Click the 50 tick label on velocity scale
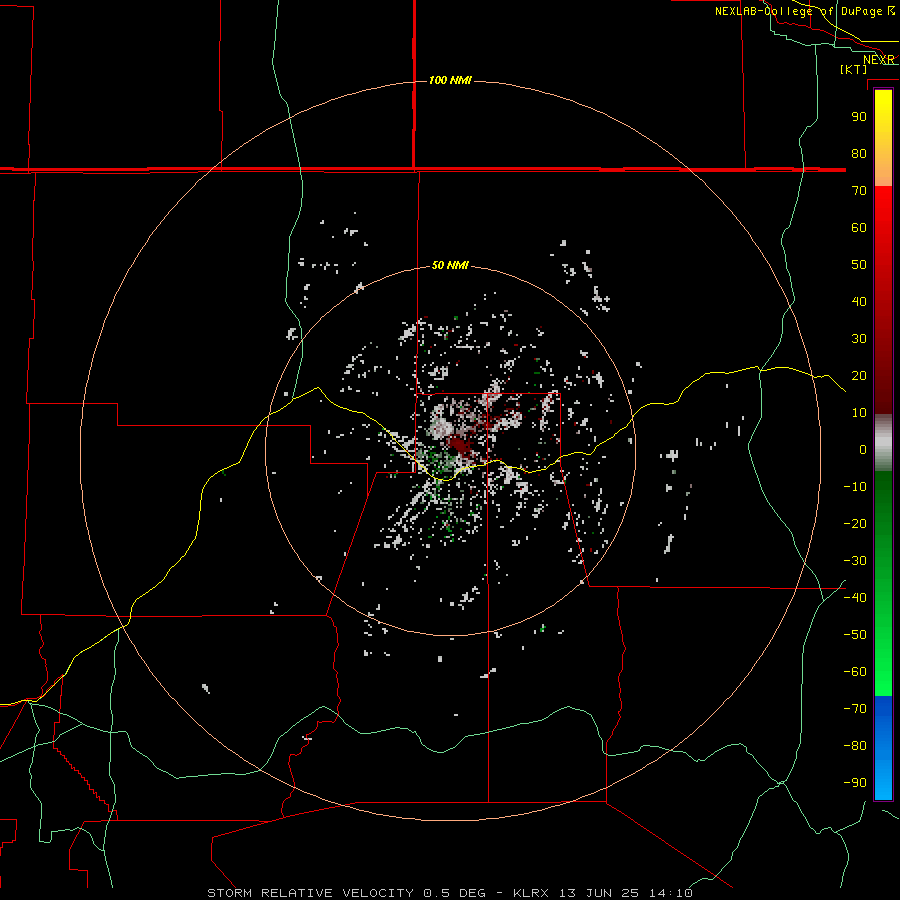 coord(859,265)
